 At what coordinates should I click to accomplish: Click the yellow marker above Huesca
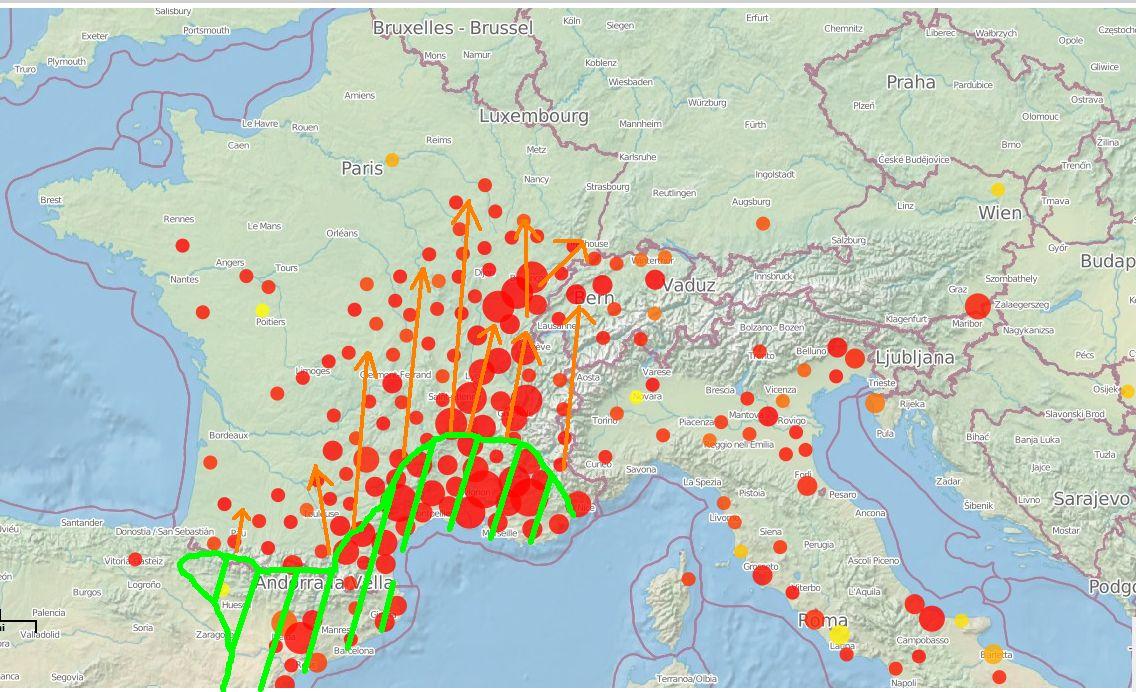coord(225,590)
